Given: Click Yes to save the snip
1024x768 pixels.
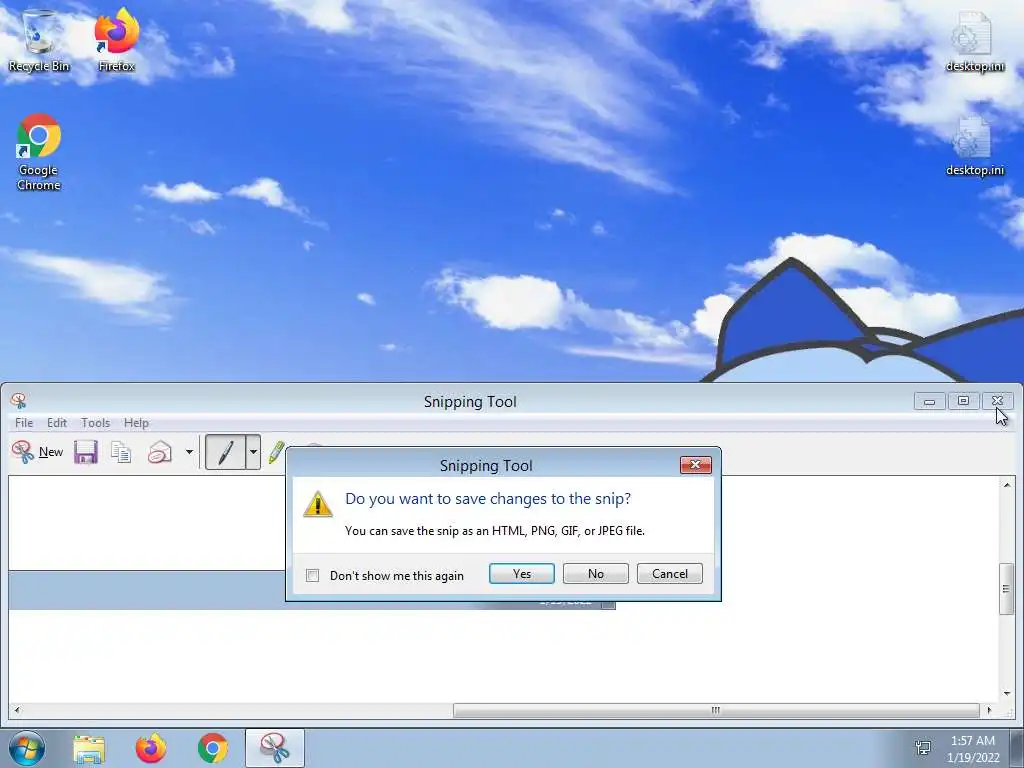Looking at the screenshot, I should [x=522, y=573].
